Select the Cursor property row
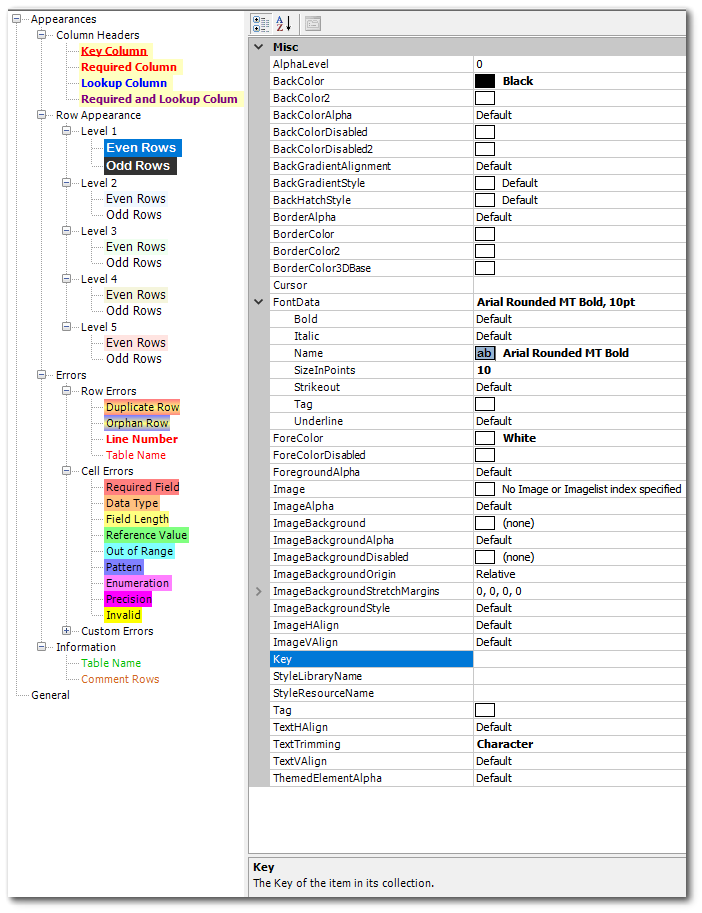The image size is (702, 913). [x=478, y=285]
